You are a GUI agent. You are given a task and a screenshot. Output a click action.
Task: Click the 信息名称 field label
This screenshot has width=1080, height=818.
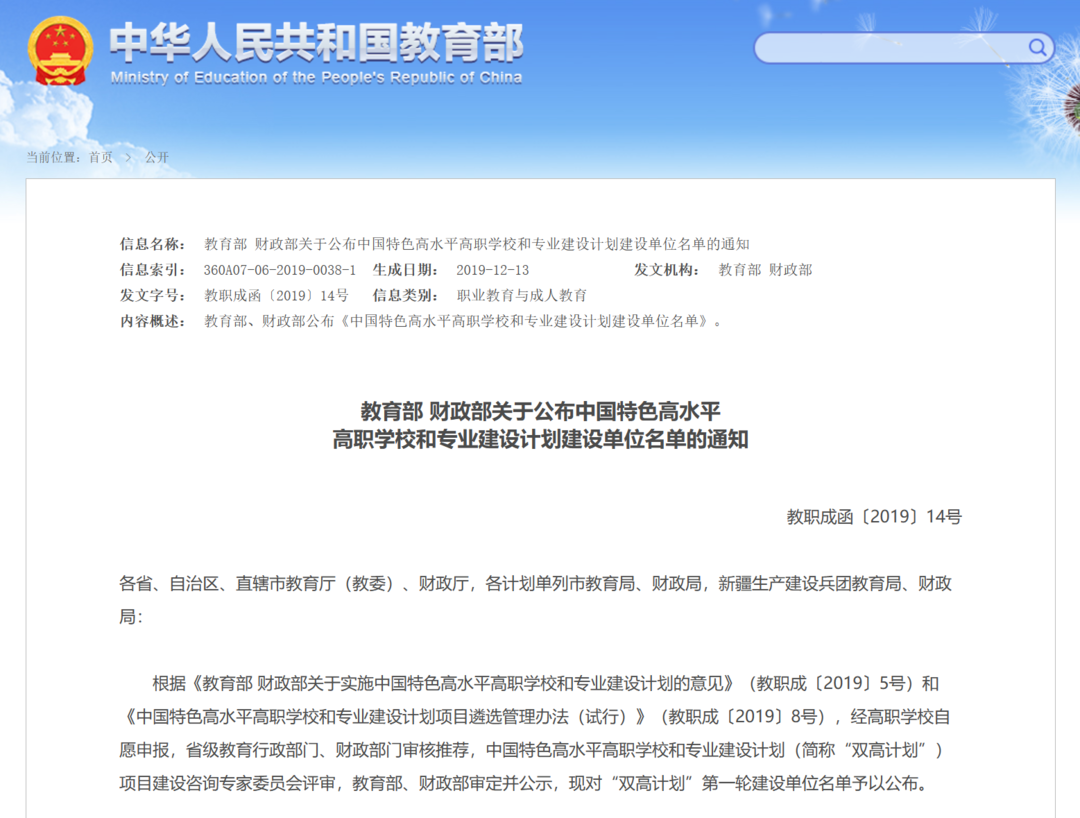coord(152,244)
